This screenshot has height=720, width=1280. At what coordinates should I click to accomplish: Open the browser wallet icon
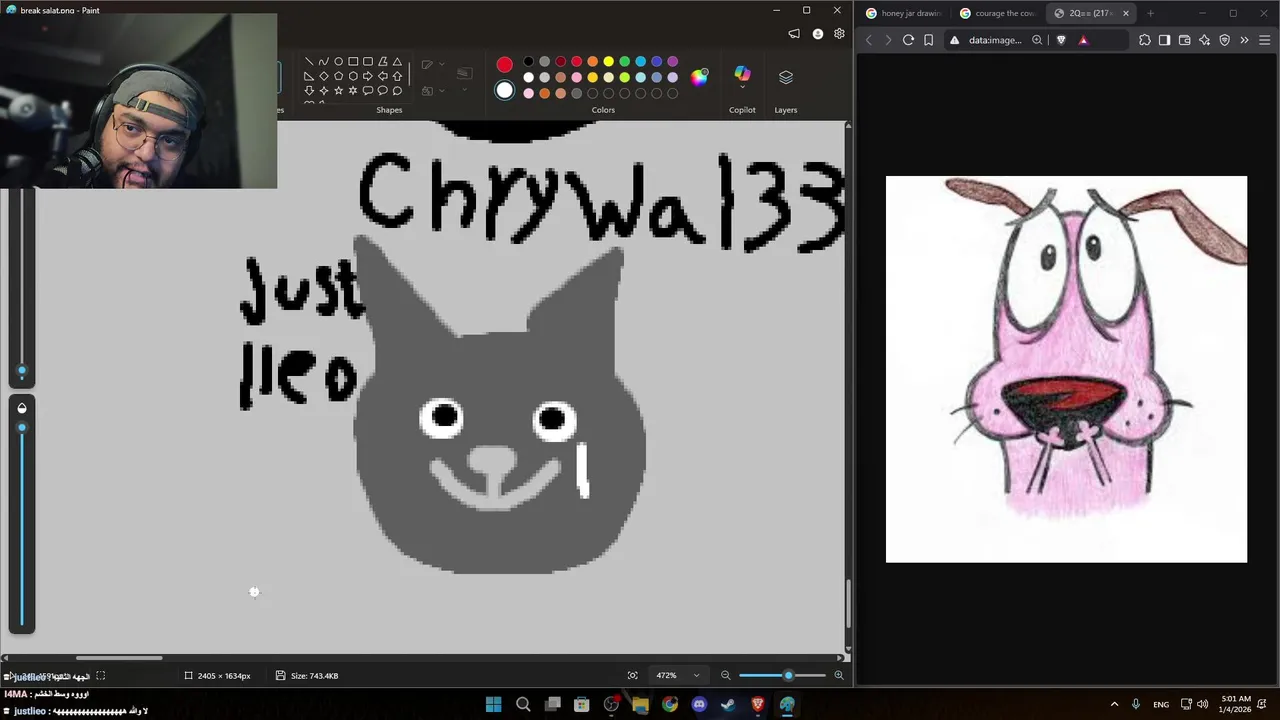pos(1185,40)
